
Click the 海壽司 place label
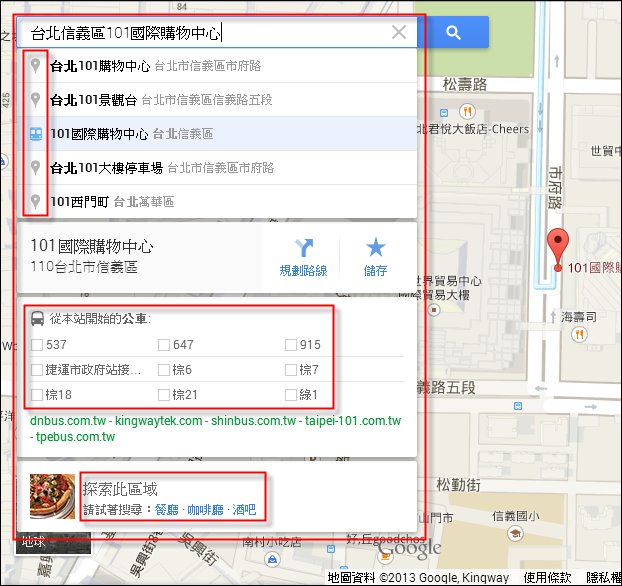pos(579,317)
